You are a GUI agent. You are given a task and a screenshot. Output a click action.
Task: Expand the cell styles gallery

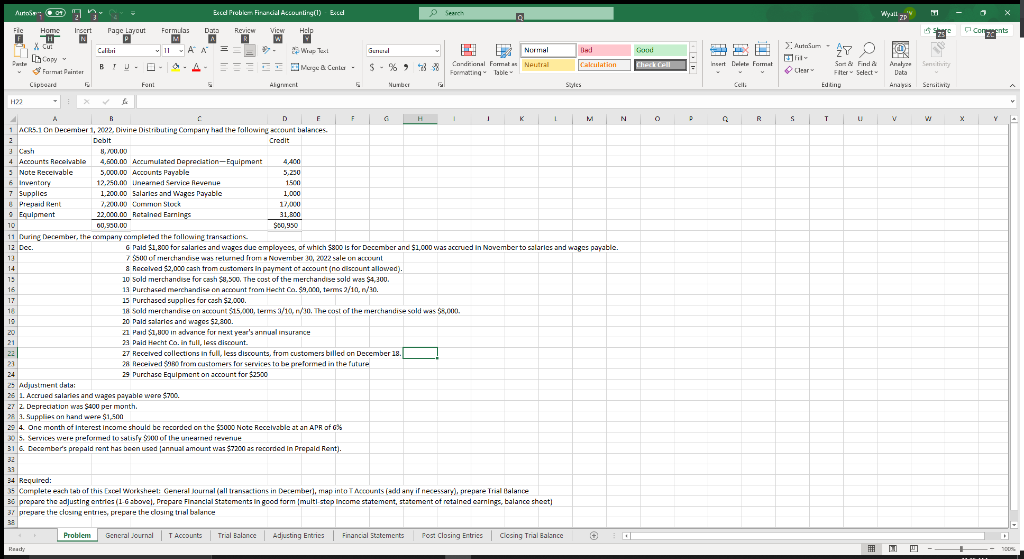point(693,68)
